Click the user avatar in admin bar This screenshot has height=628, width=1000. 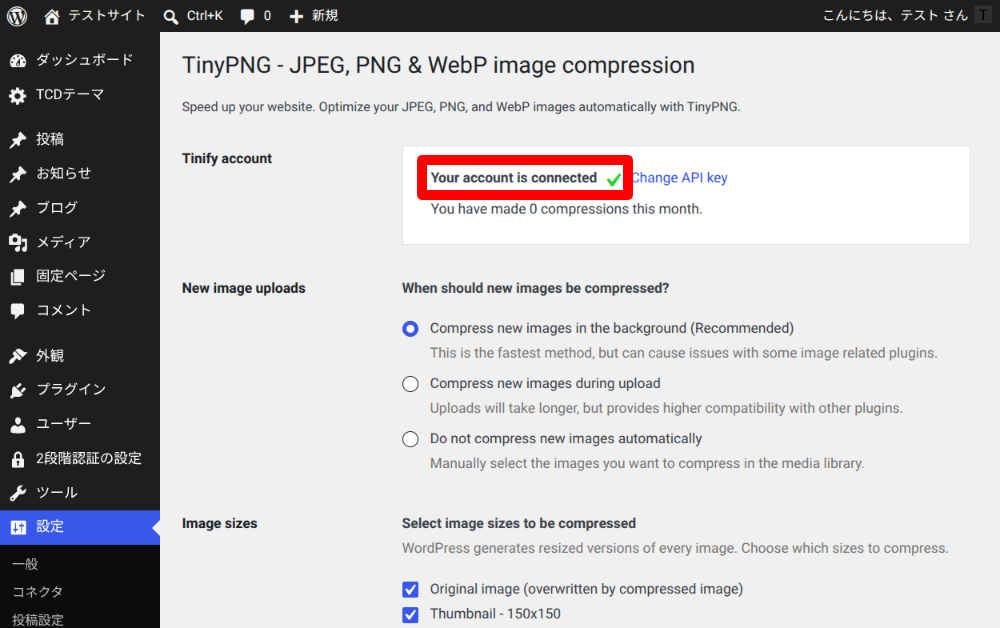coord(983,15)
